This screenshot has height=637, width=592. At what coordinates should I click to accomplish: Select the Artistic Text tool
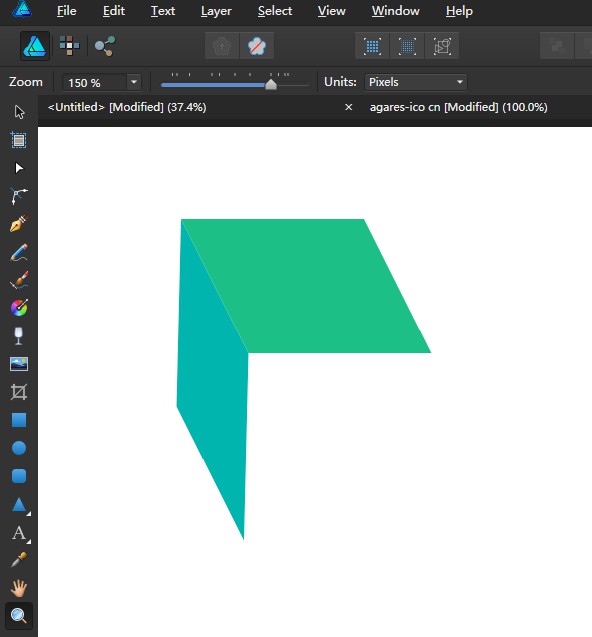click(x=19, y=533)
